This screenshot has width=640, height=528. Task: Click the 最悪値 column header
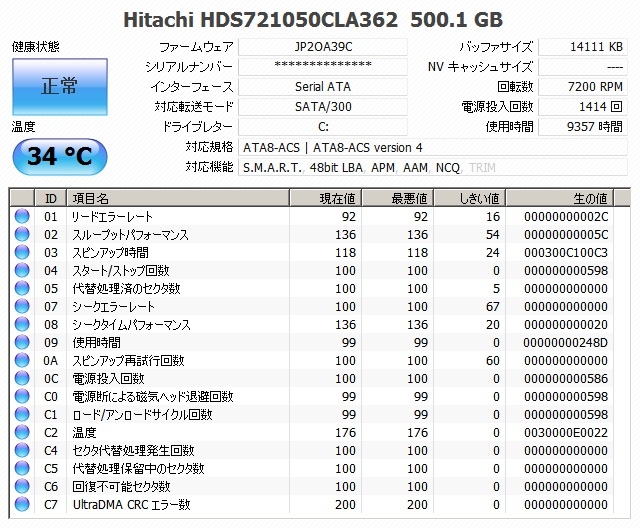[397, 198]
